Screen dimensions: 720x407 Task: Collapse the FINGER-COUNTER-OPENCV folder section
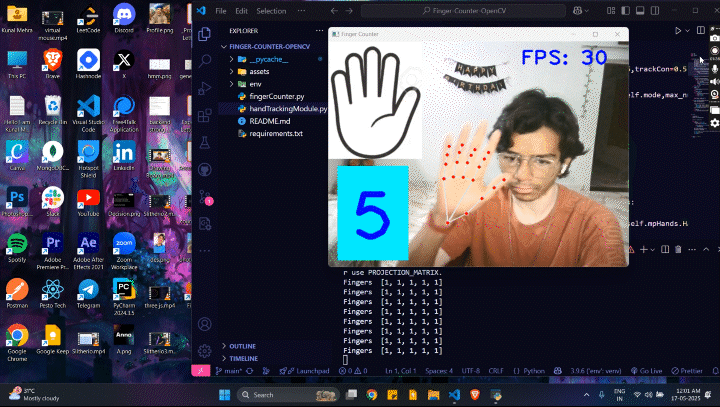[x=270, y=46]
